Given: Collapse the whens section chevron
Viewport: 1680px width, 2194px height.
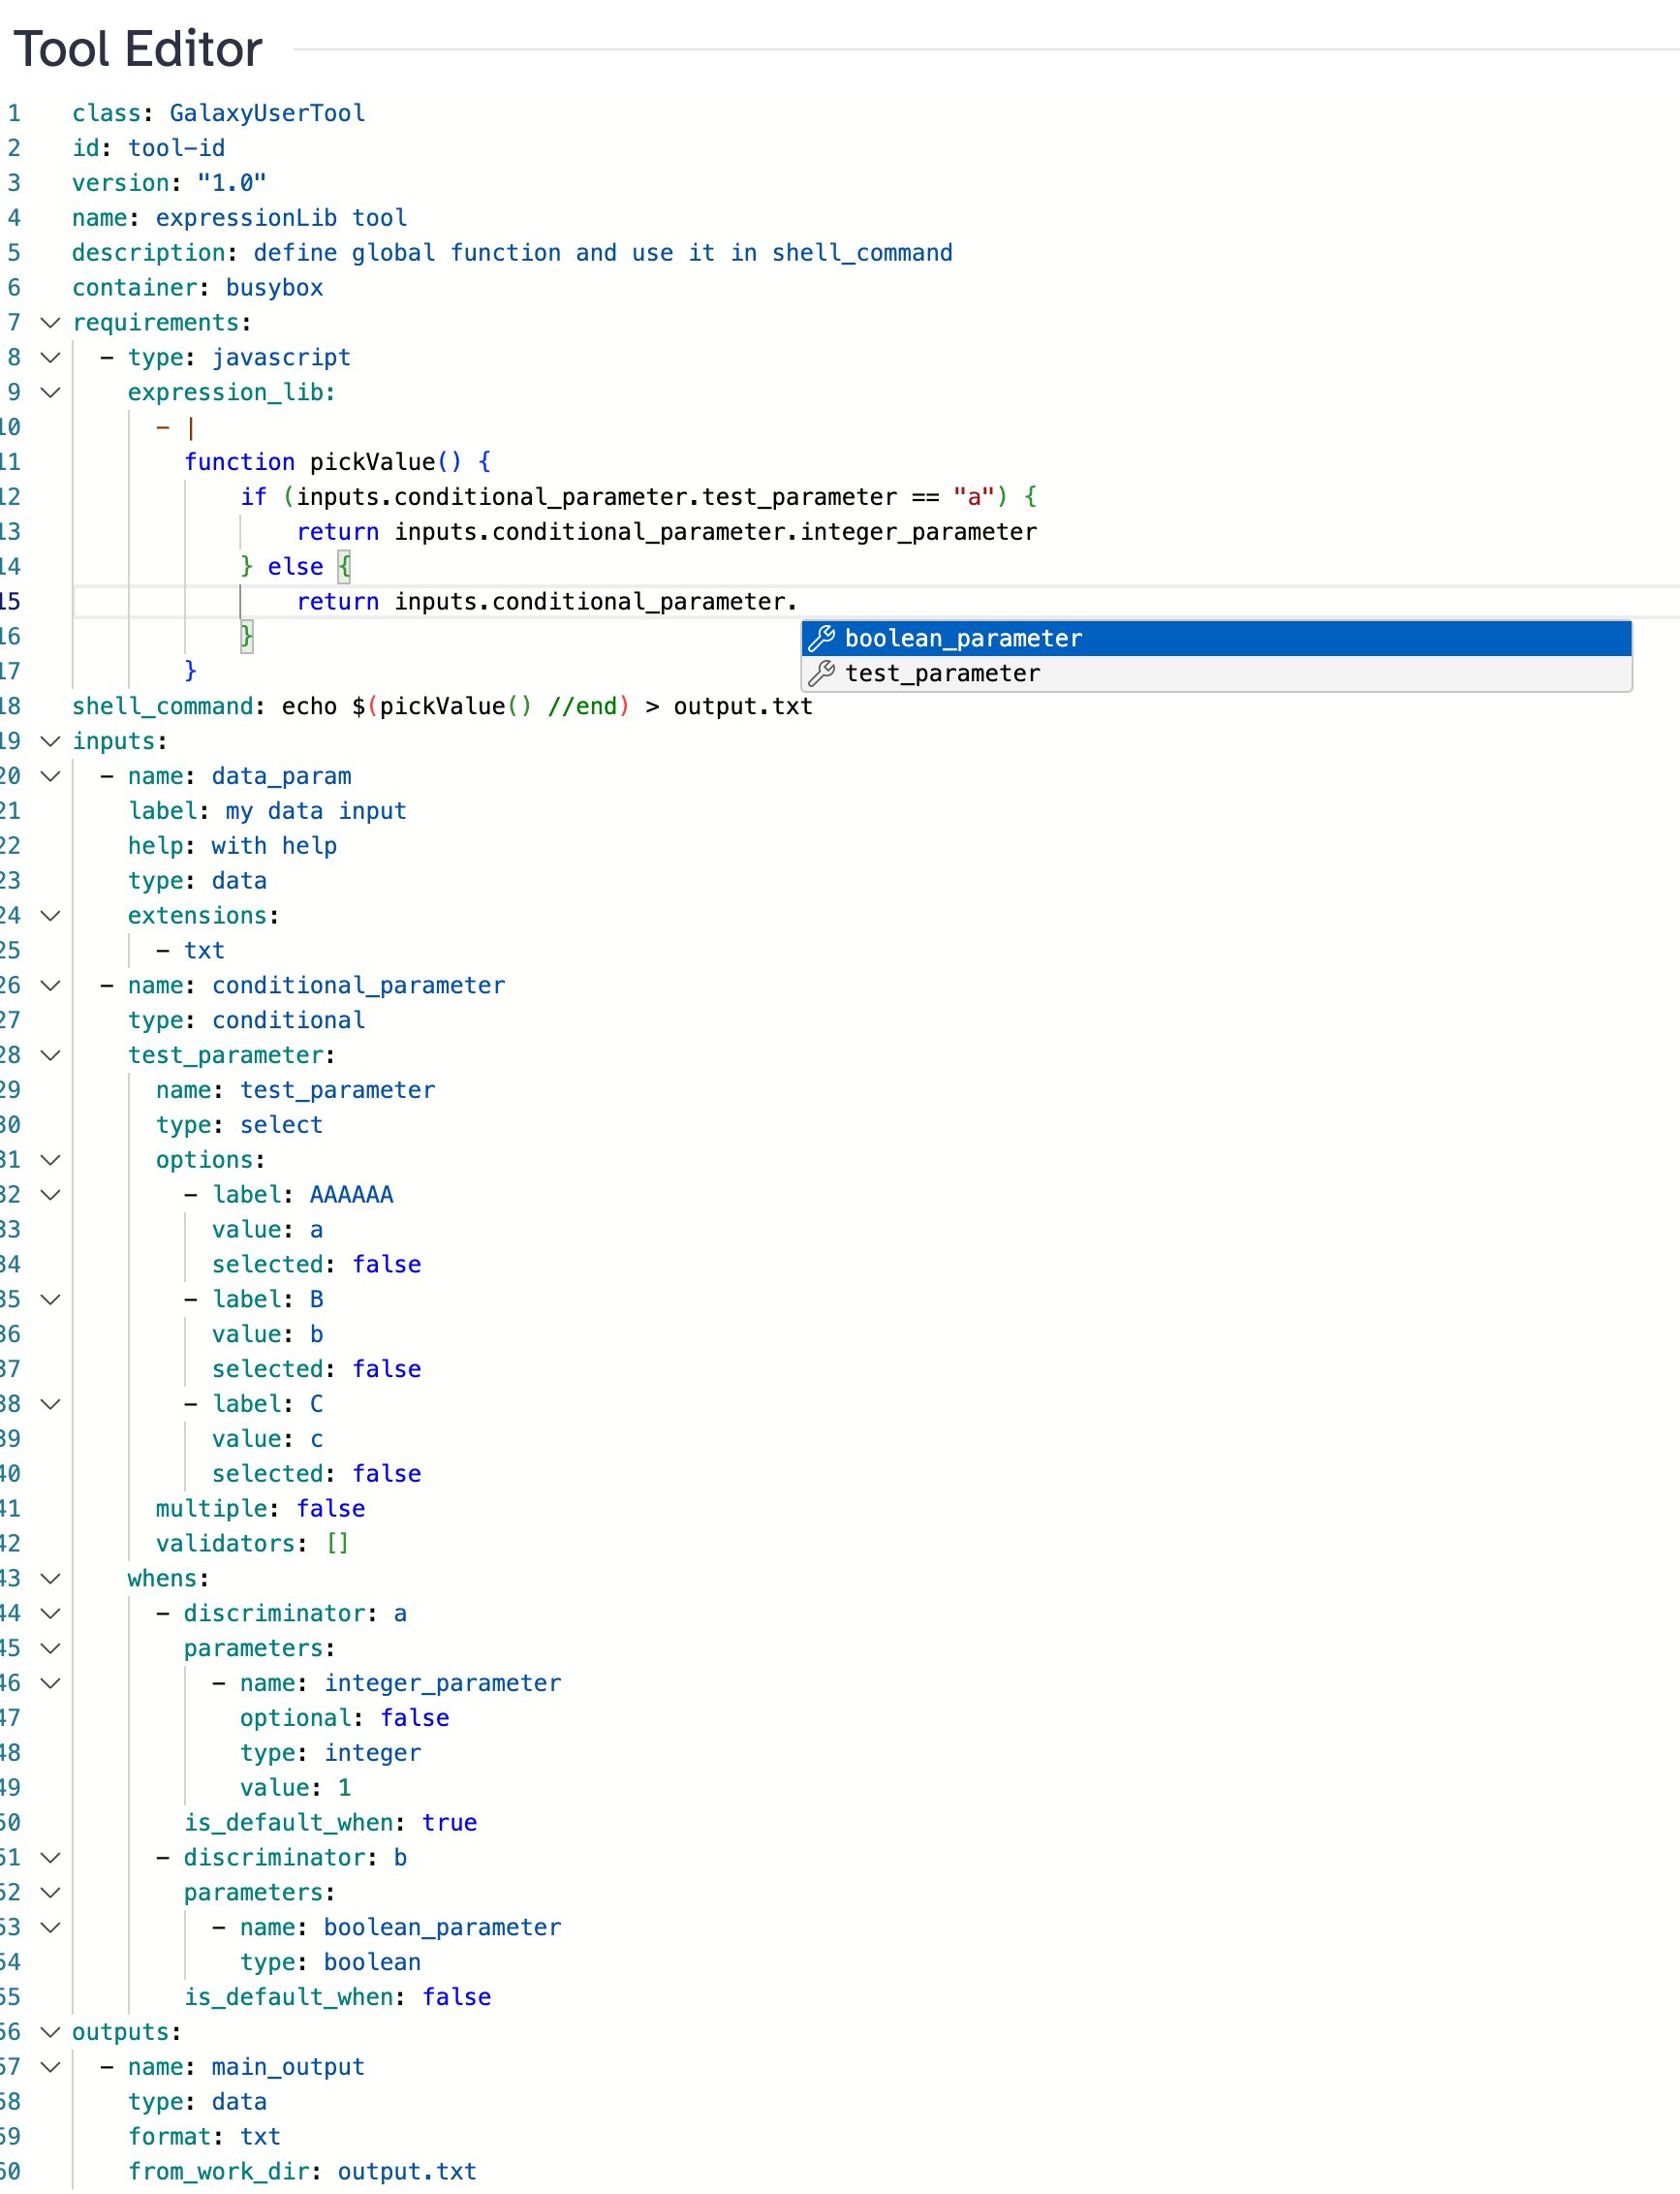Looking at the screenshot, I should (x=50, y=1578).
